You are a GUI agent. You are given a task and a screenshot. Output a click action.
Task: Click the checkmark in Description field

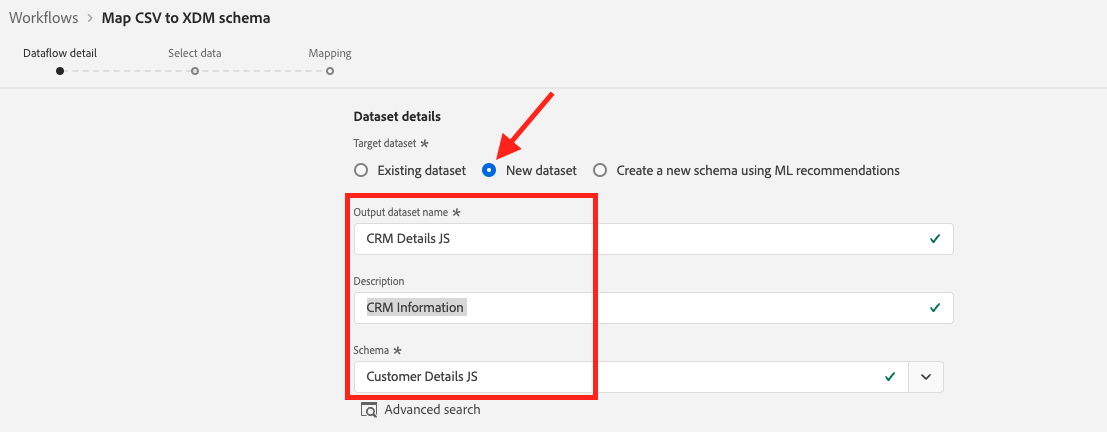935,308
